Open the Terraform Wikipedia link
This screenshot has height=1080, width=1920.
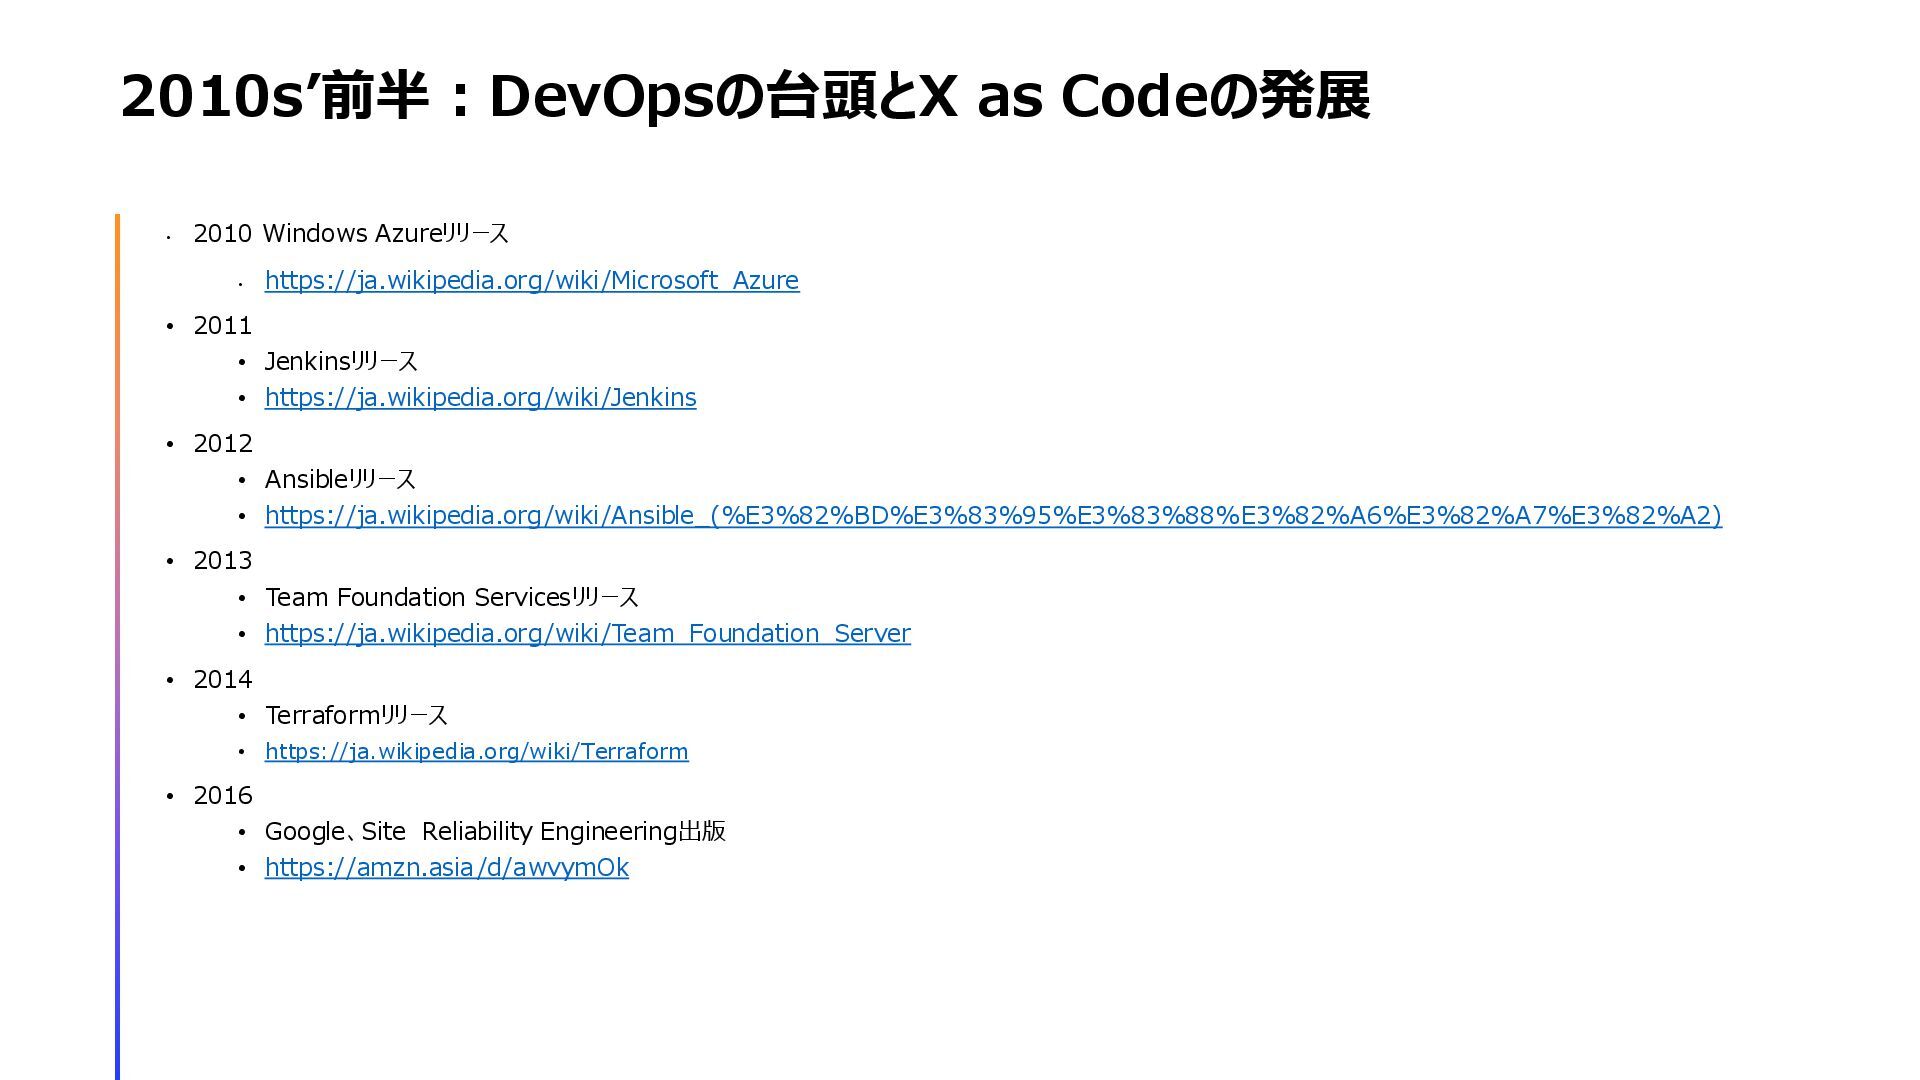[476, 752]
